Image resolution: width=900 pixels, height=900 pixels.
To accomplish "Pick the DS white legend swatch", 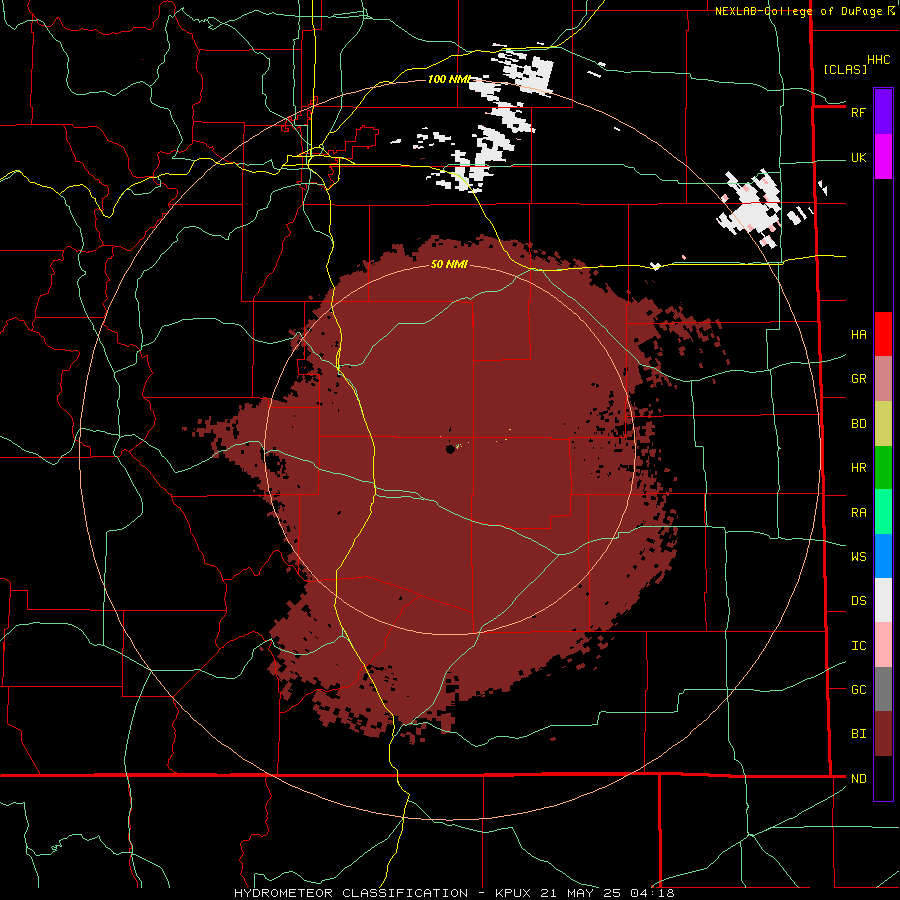I will 883,600.
